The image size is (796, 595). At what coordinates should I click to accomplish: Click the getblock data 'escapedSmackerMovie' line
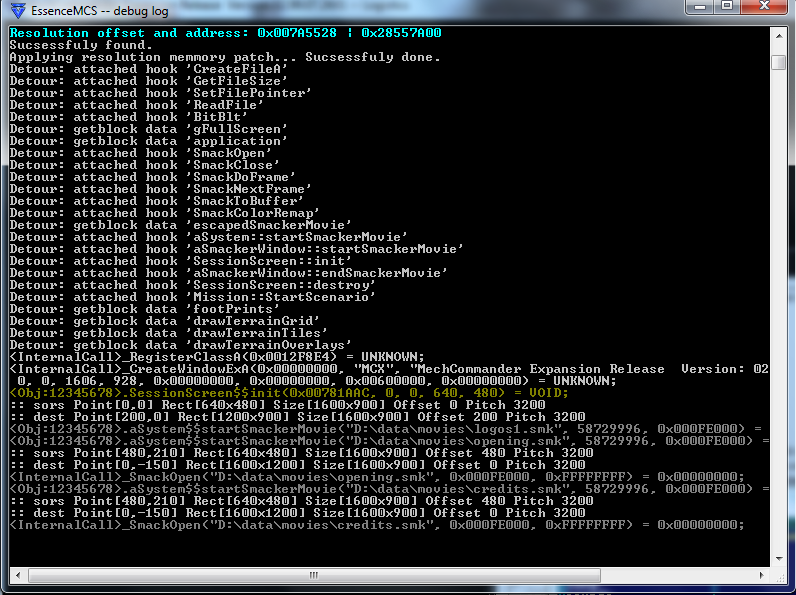tap(181, 225)
